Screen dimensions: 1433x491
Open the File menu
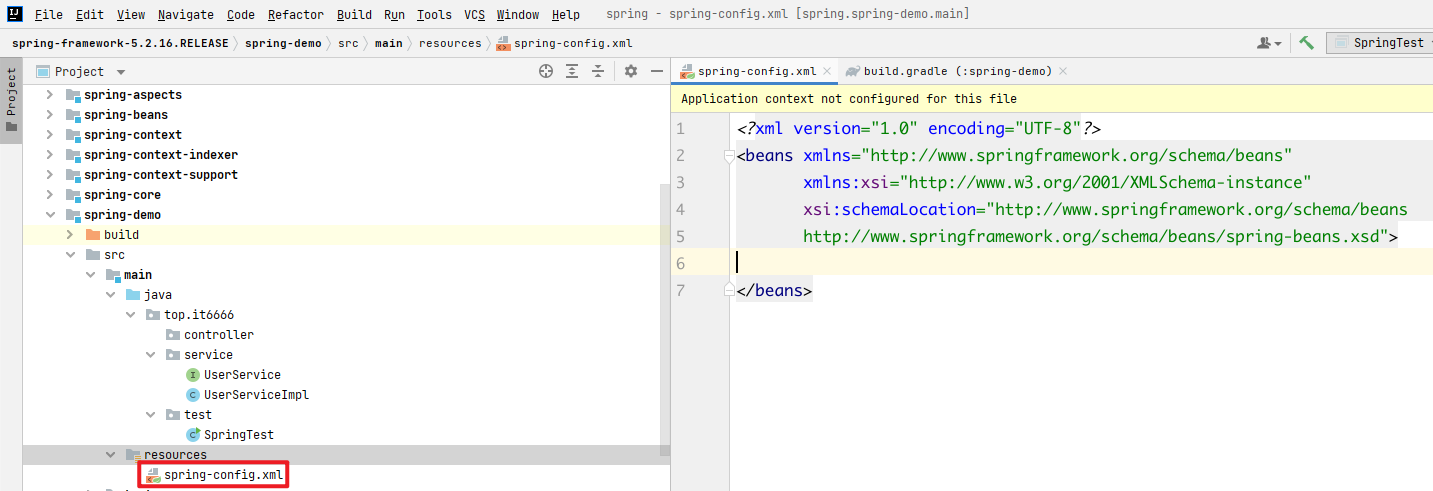click(x=48, y=15)
